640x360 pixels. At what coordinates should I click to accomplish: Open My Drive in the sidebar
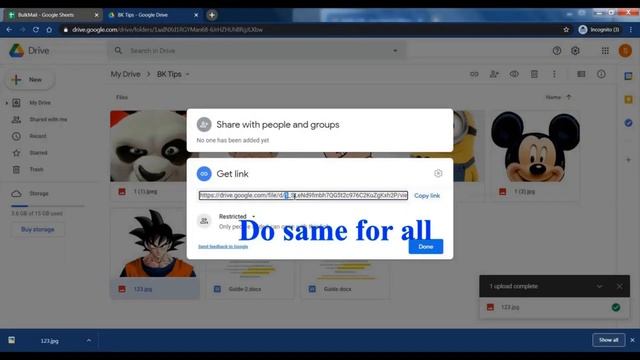[x=40, y=103]
